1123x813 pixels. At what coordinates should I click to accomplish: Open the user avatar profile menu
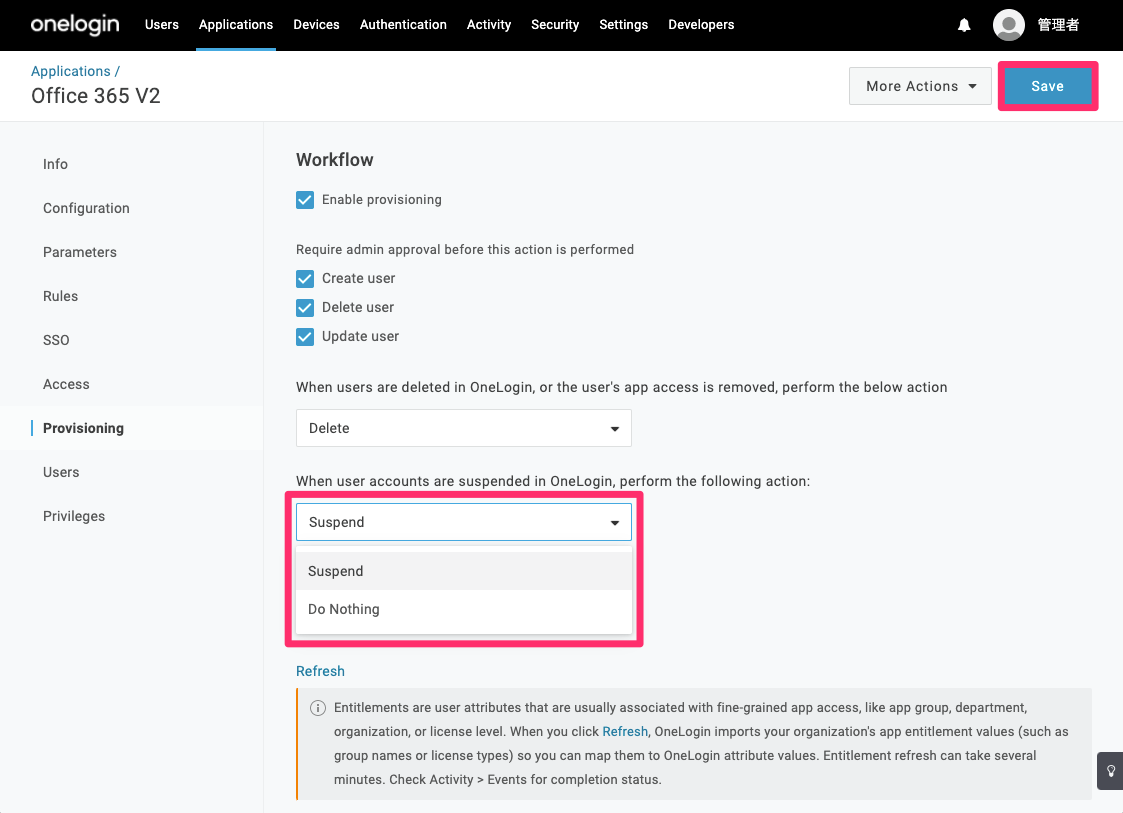(x=1008, y=25)
